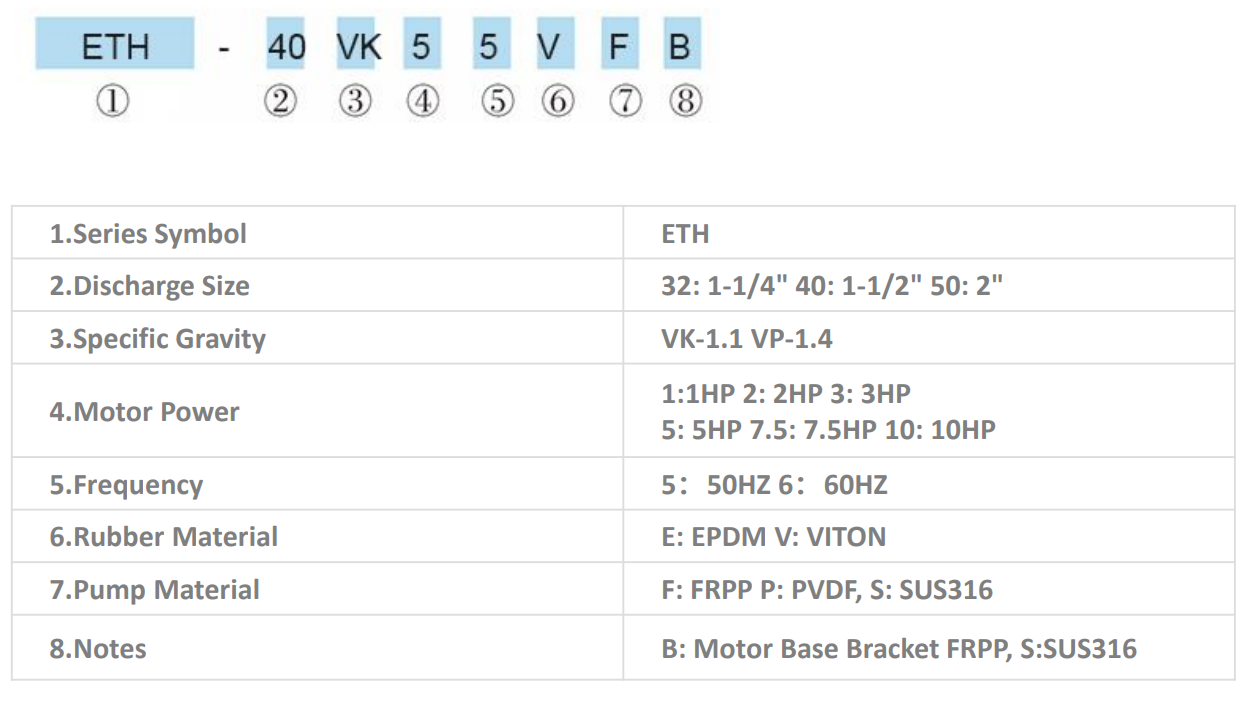Click the circled number 6 marker

click(557, 102)
